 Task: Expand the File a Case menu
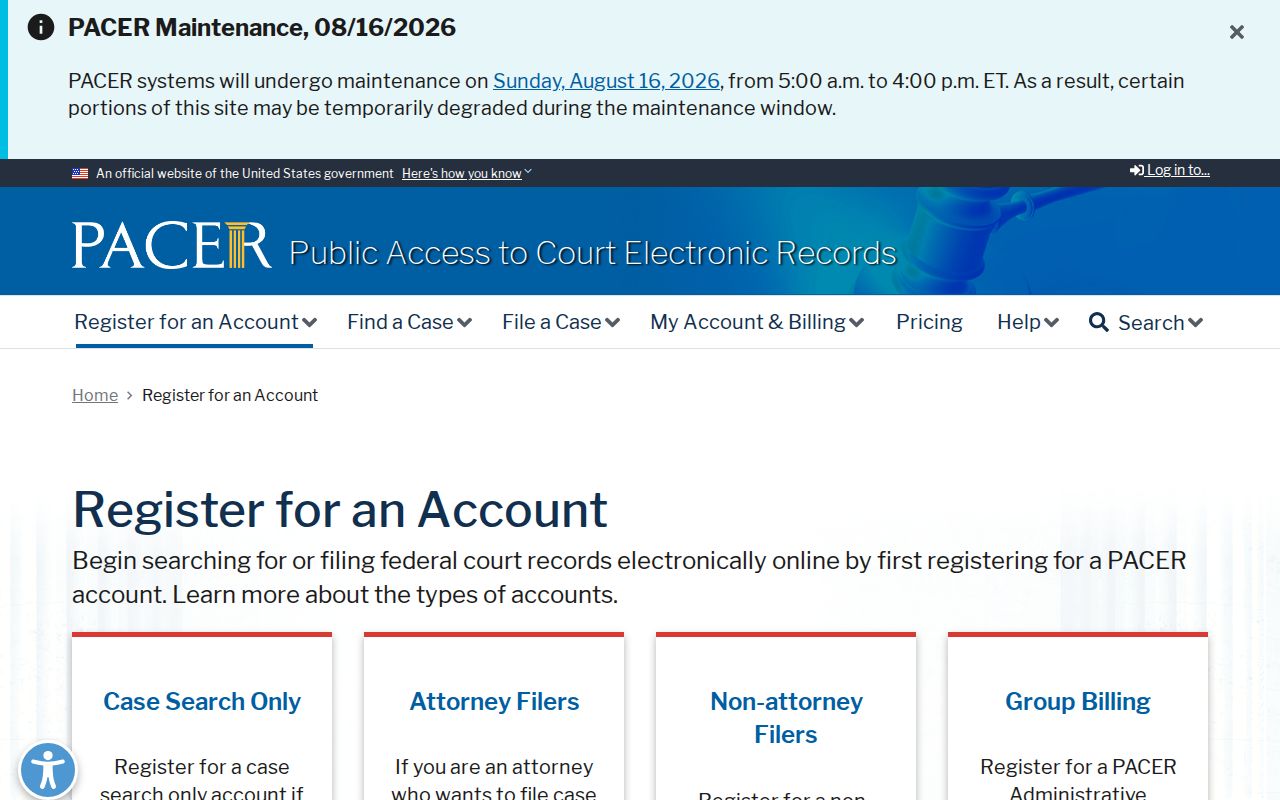561,322
